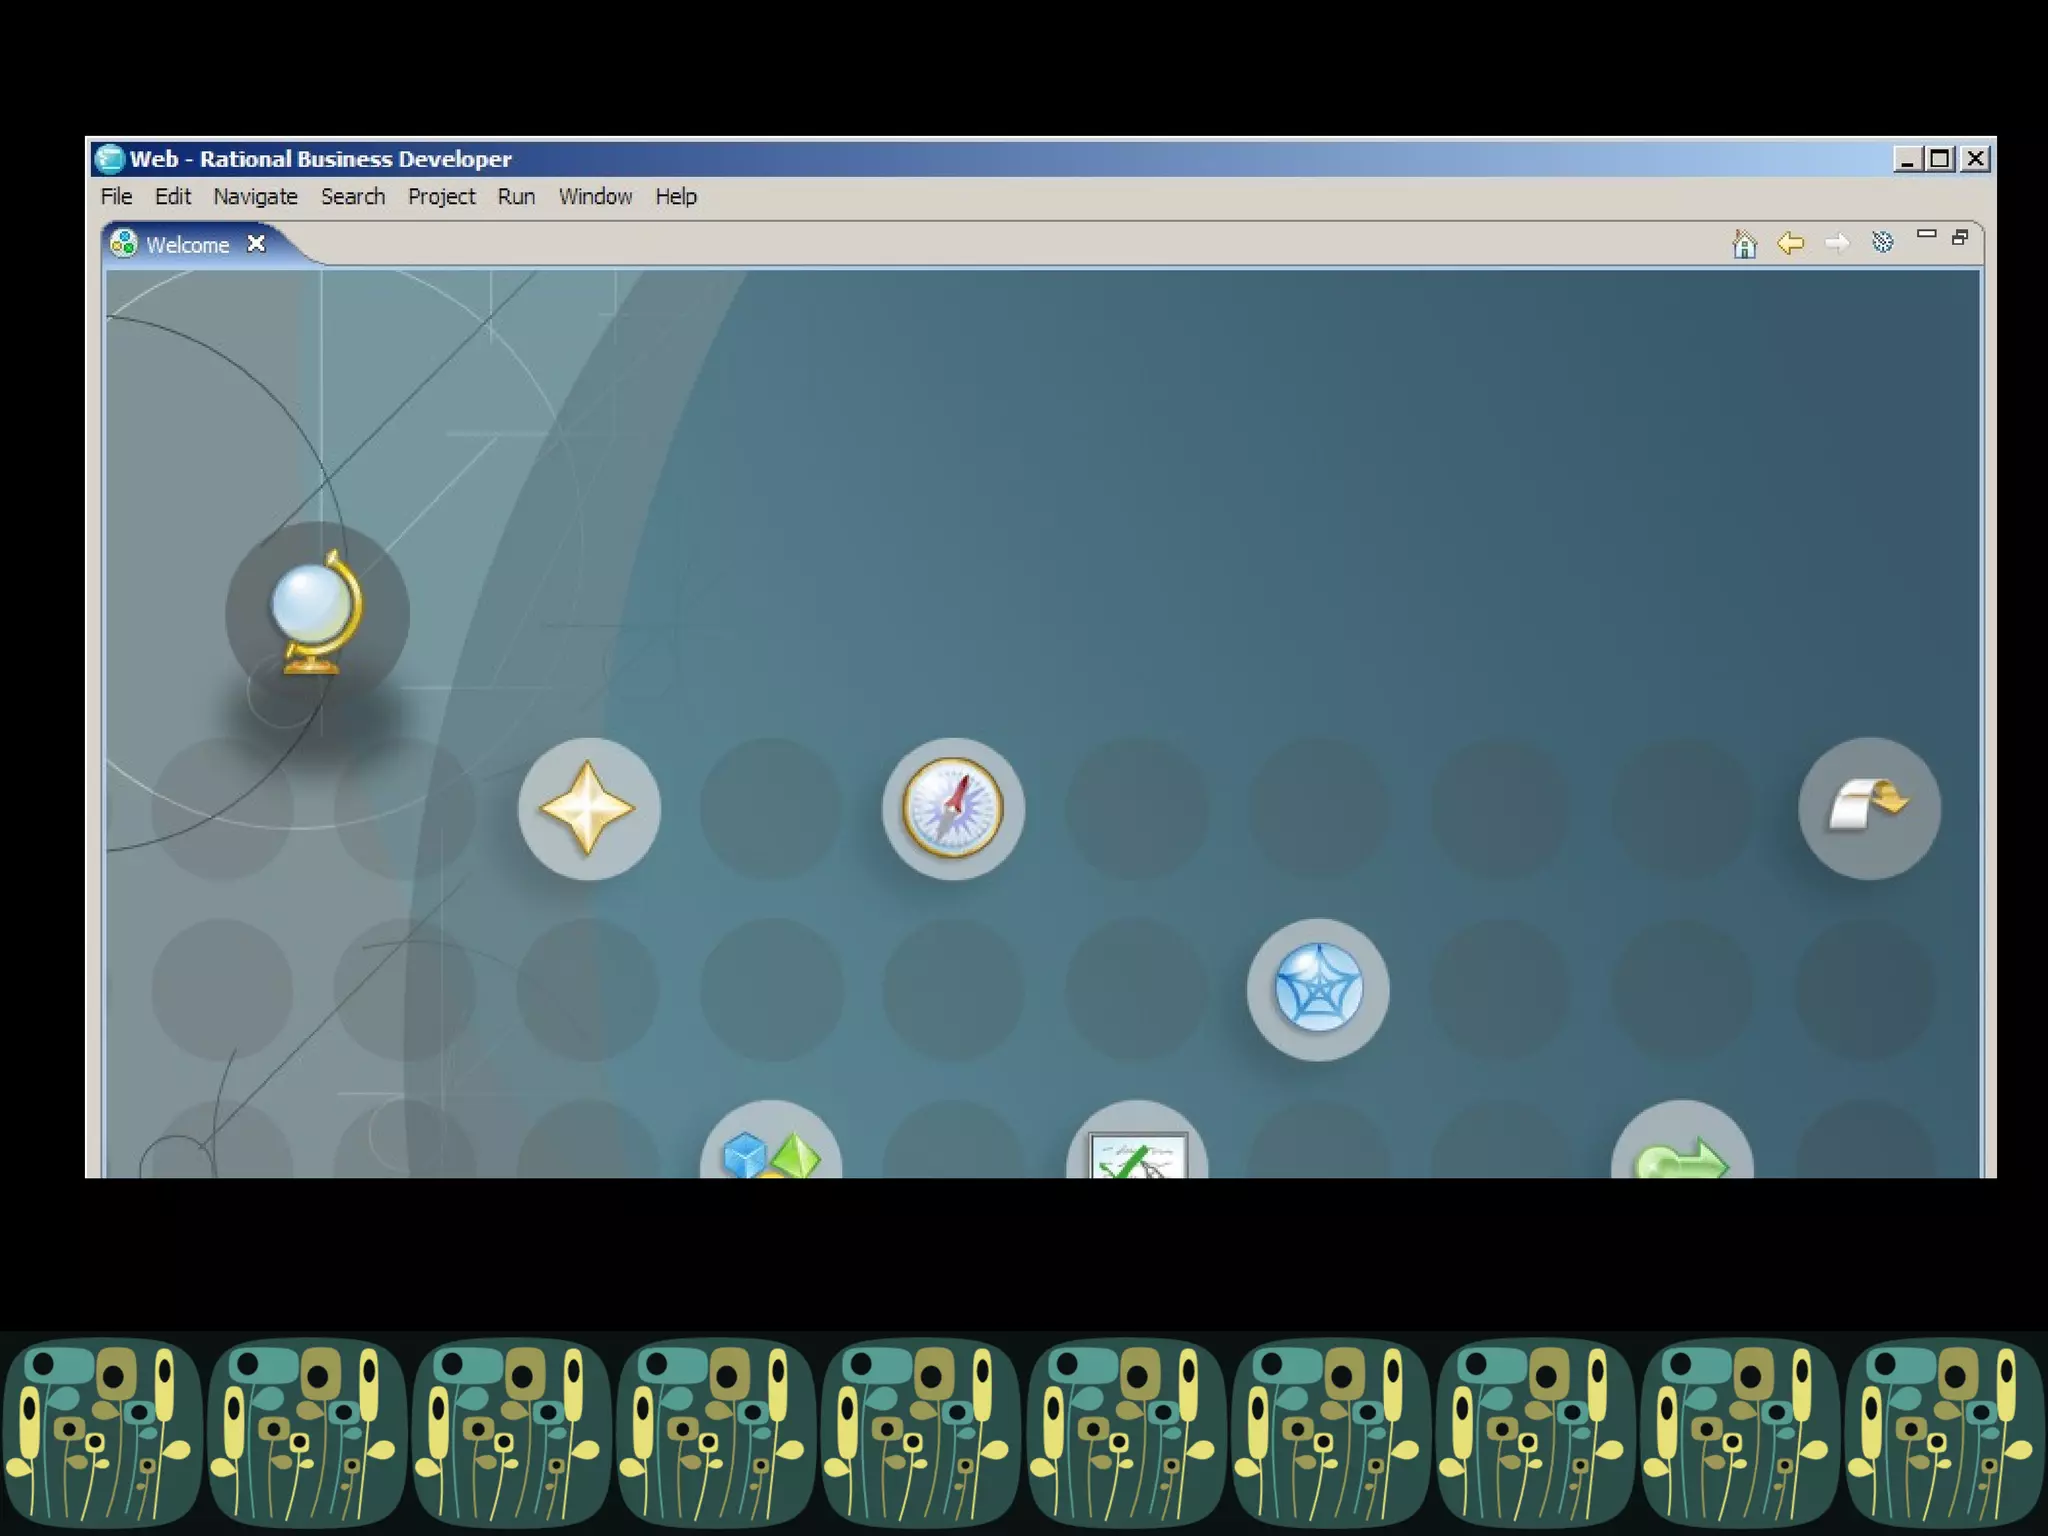This screenshot has height=1536, width=2048.
Task: Click the greyed forward arrow
Action: pyautogui.click(x=1836, y=243)
